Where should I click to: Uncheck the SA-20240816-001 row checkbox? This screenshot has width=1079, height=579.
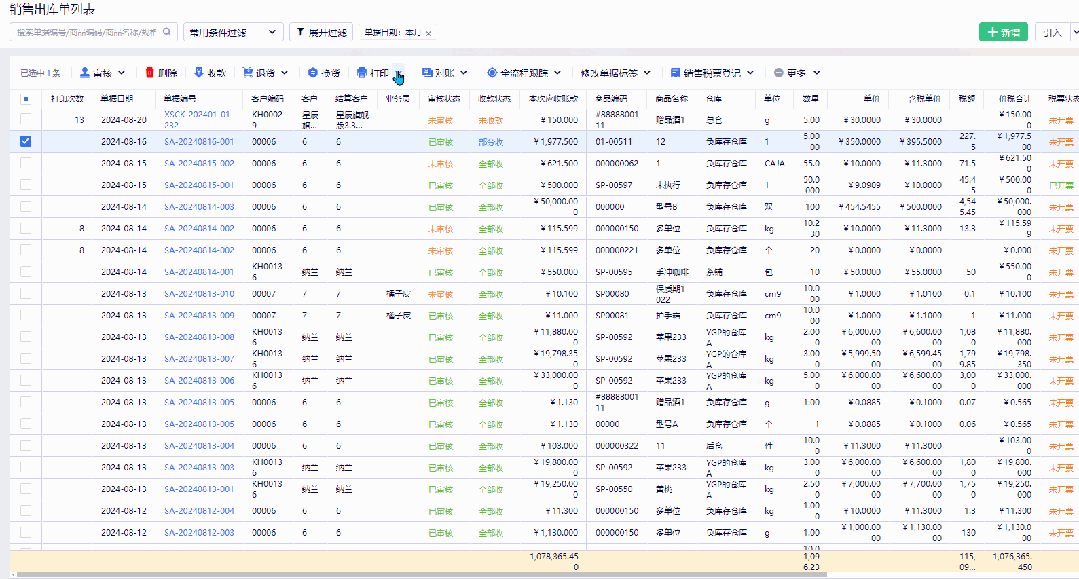point(25,141)
